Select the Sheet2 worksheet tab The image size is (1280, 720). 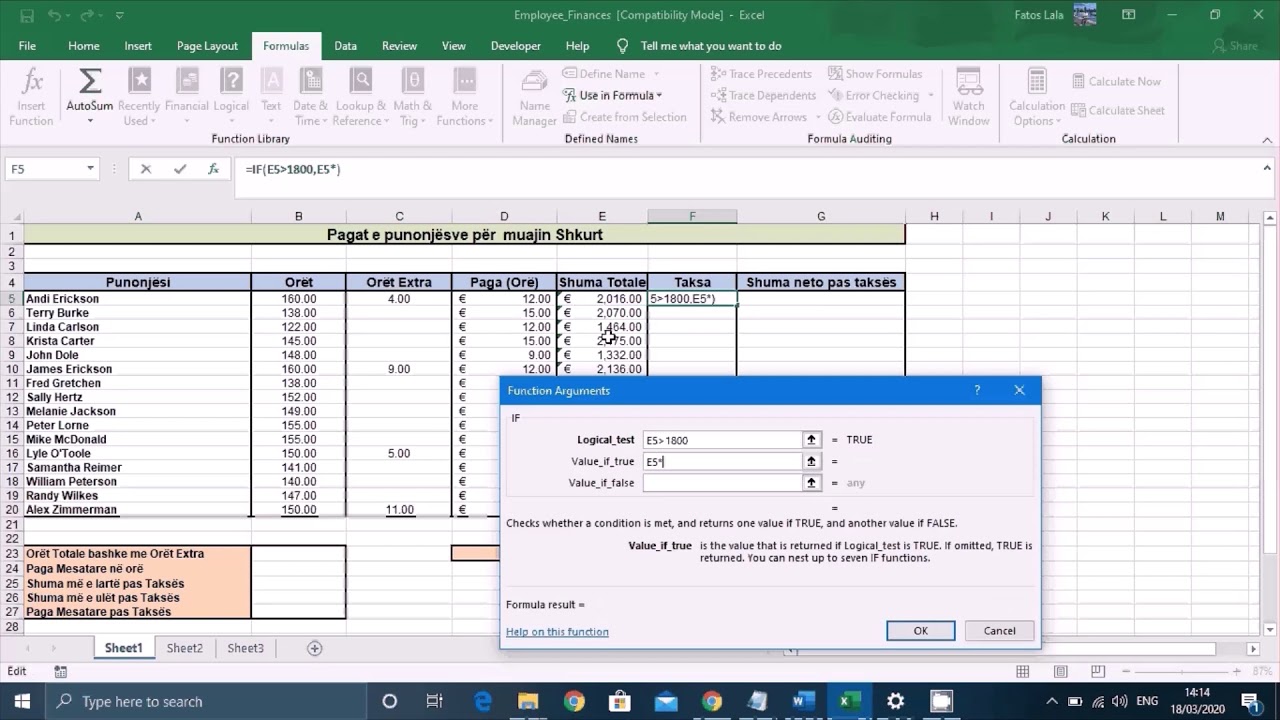coord(184,648)
